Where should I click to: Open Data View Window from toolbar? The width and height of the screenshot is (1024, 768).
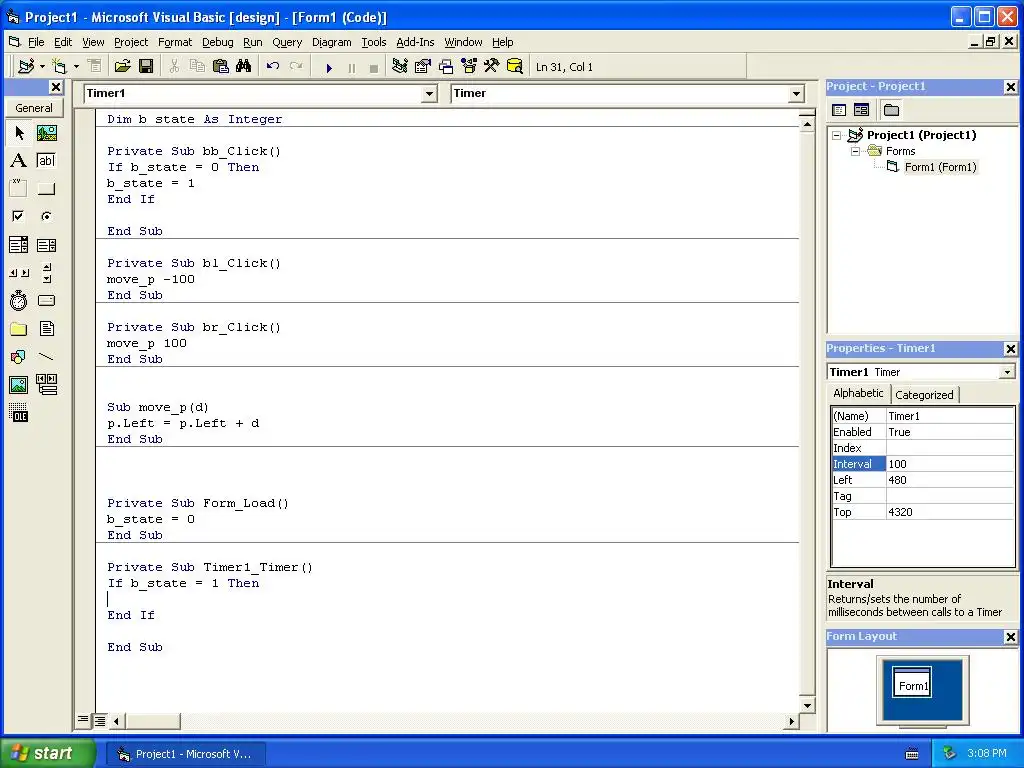click(x=515, y=67)
